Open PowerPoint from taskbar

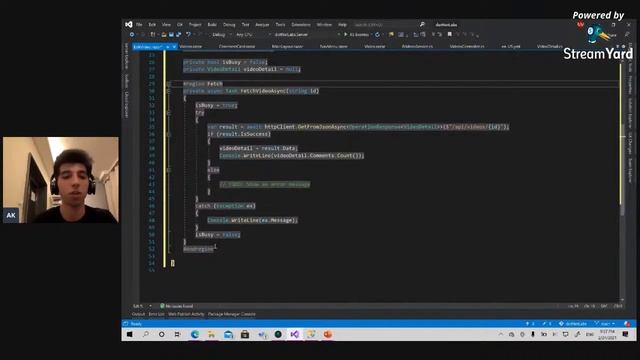tap(328, 334)
